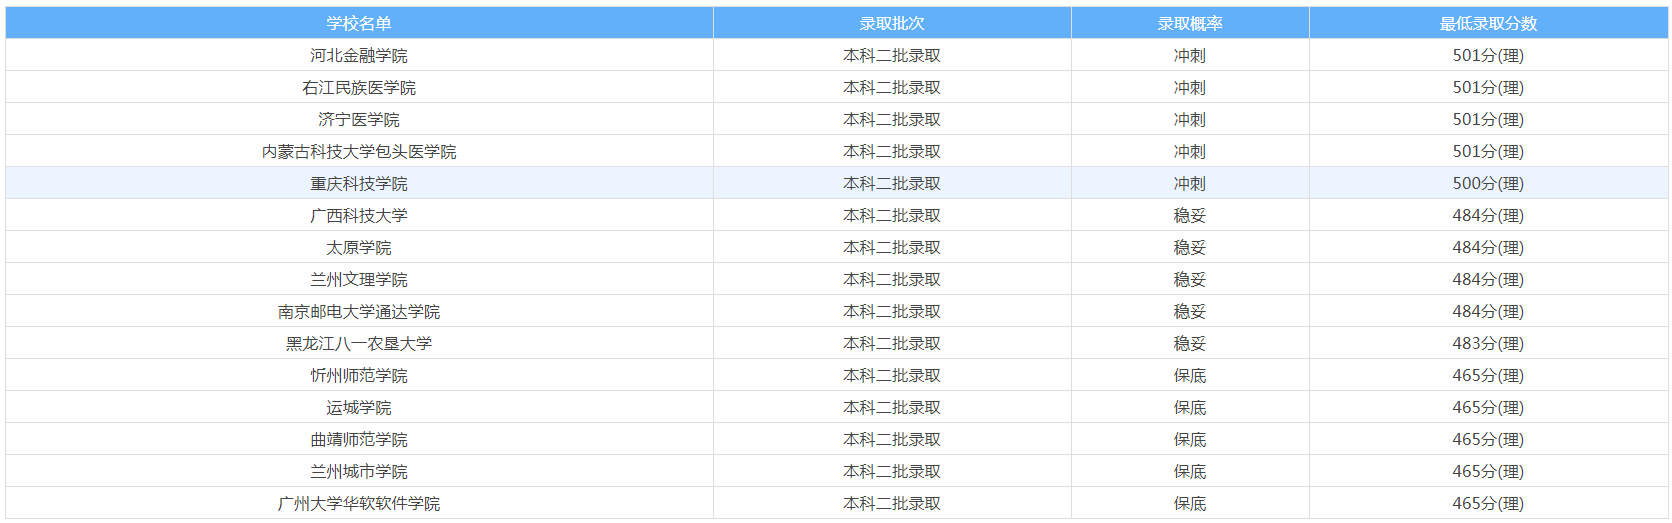Click 465分(理) score for 运城学院

[x=1488, y=407]
